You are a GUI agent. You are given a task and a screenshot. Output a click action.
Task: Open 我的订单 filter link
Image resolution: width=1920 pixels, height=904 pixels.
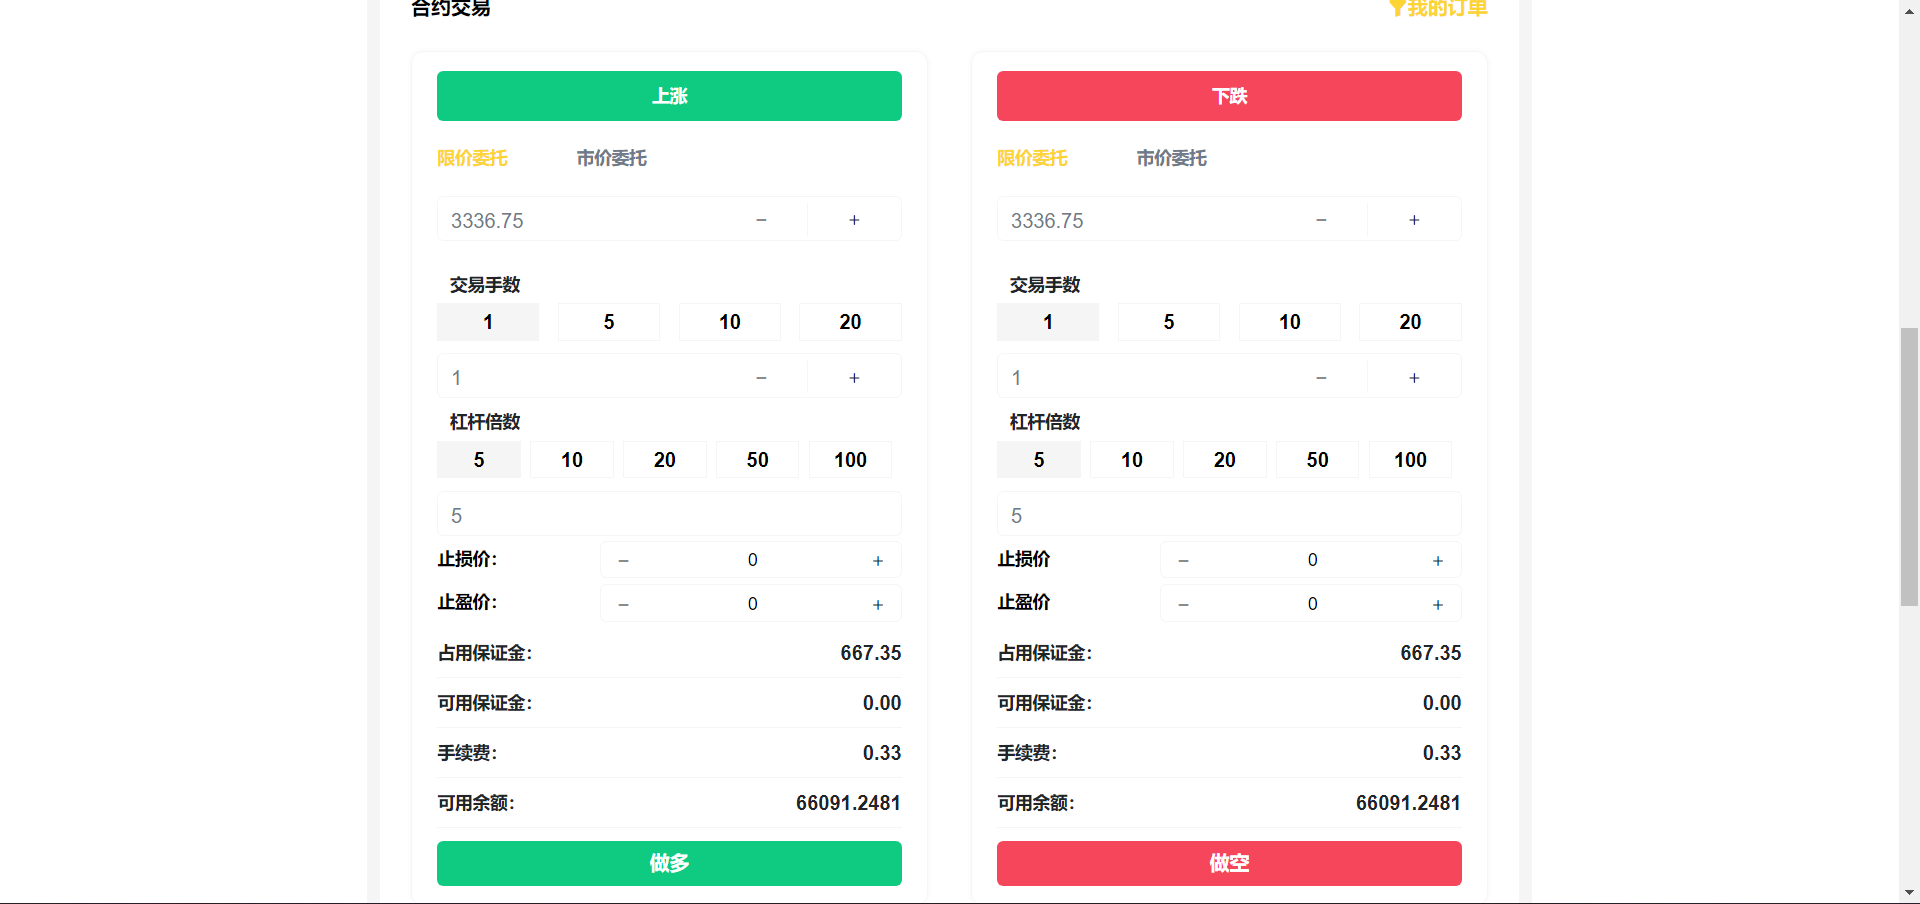(1438, 9)
